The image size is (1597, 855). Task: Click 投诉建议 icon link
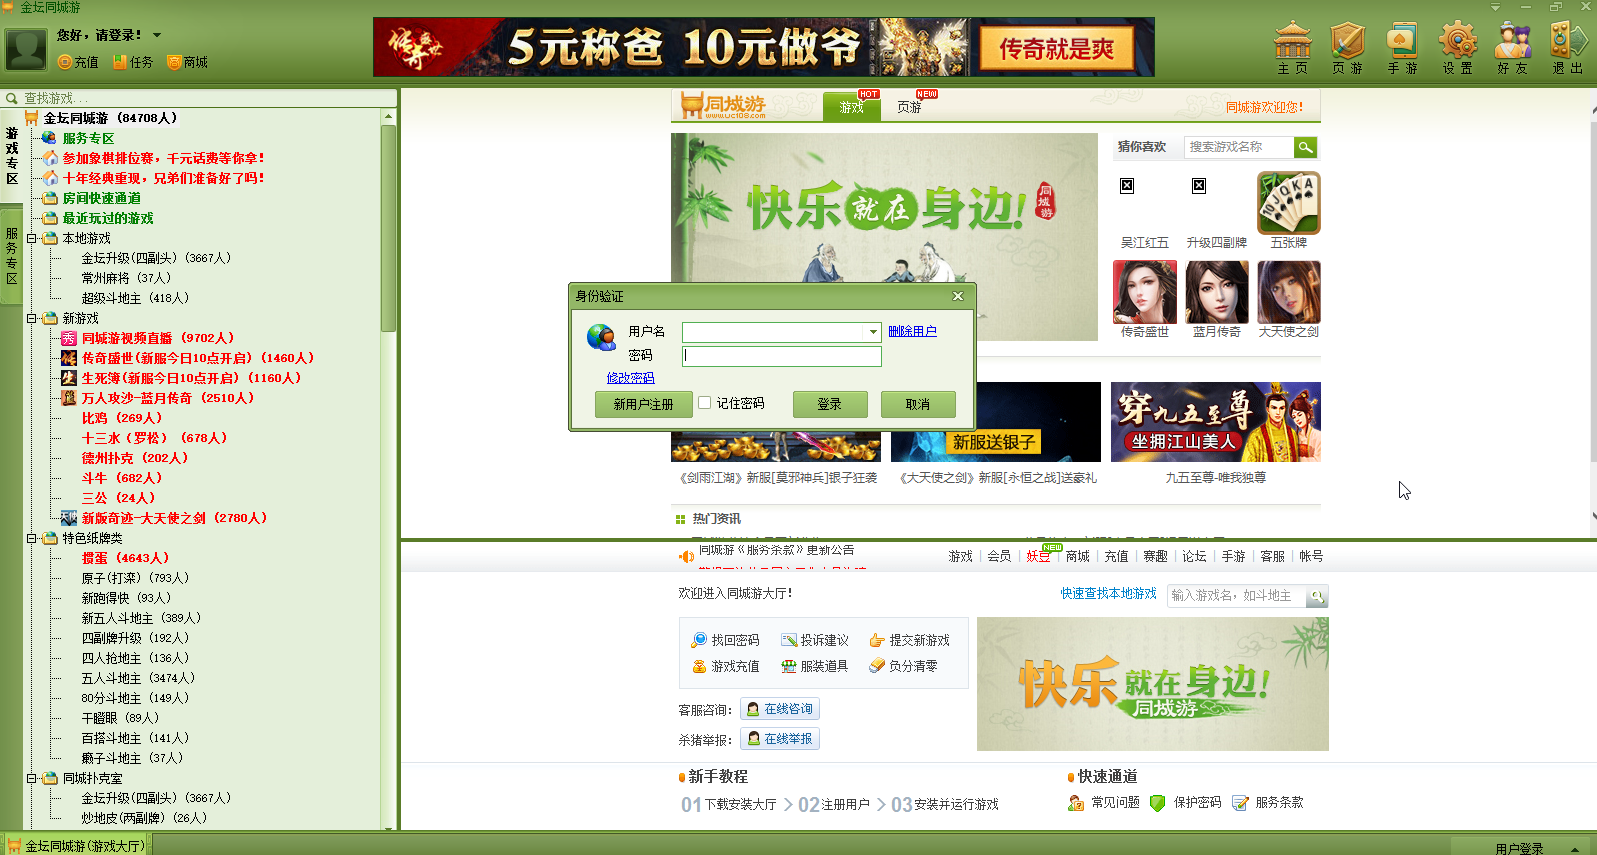[815, 640]
